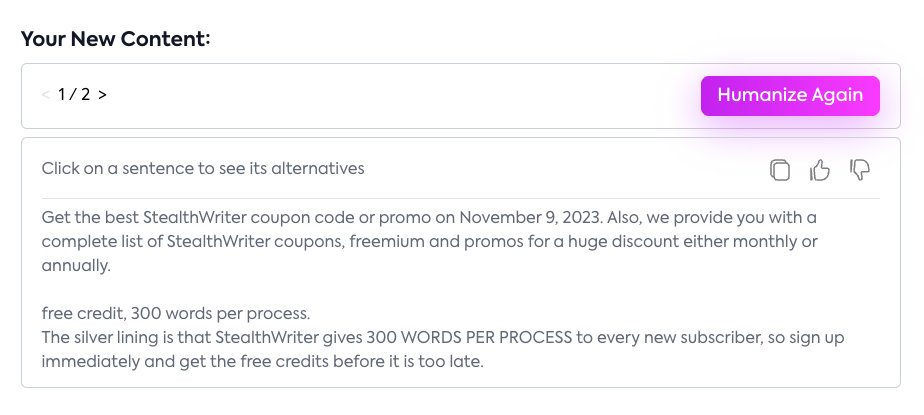The image size is (924, 415).
Task: Click the thumbs down icon
Action: tap(859, 170)
